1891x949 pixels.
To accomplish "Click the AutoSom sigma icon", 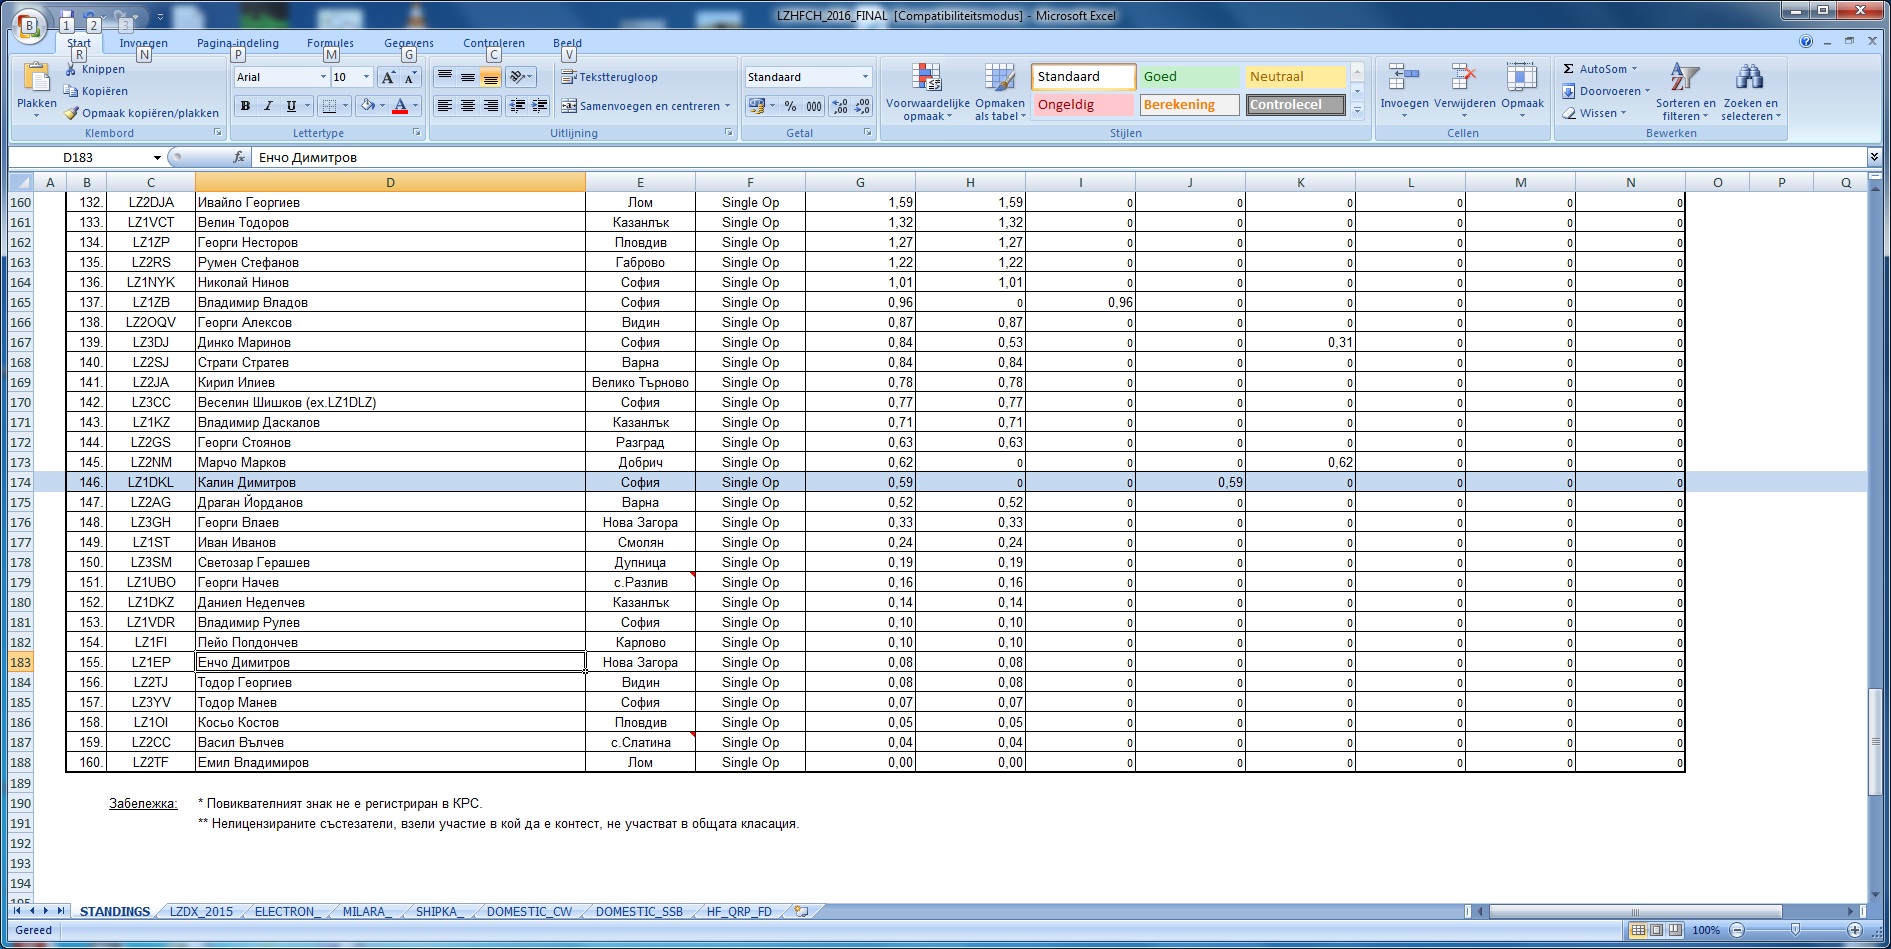I will click(x=1569, y=69).
